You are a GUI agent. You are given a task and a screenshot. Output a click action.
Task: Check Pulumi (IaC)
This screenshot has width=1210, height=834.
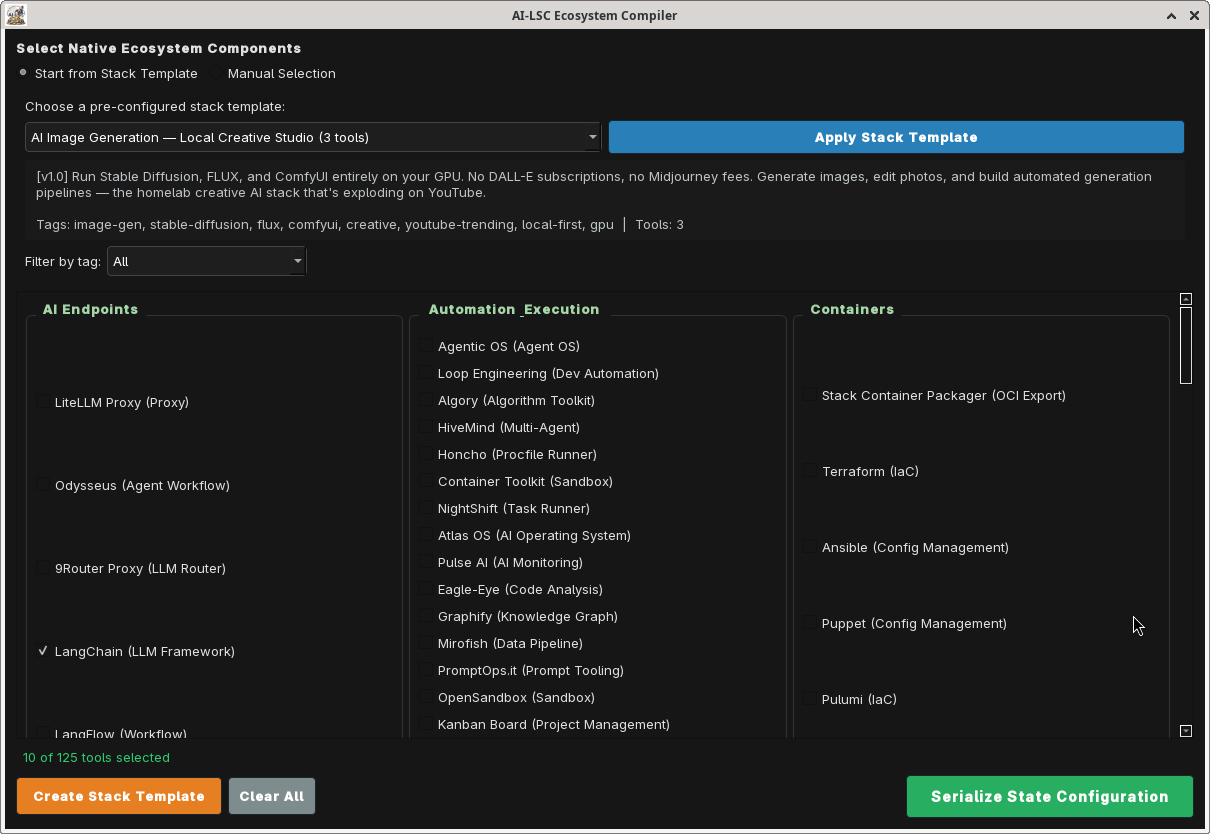pos(850,700)
